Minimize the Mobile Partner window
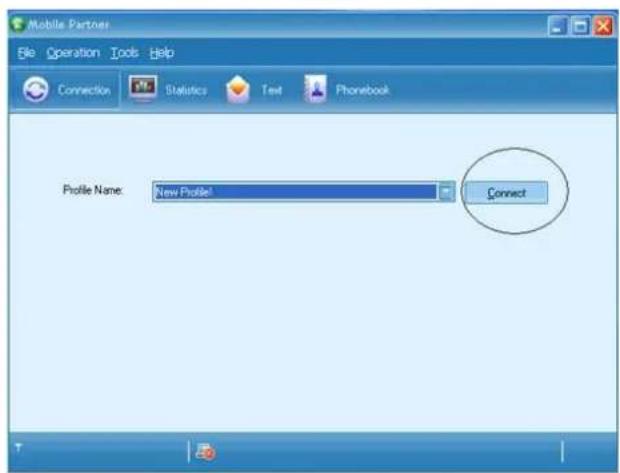Image resolution: width=620 pixels, height=473 pixels. 558,26
